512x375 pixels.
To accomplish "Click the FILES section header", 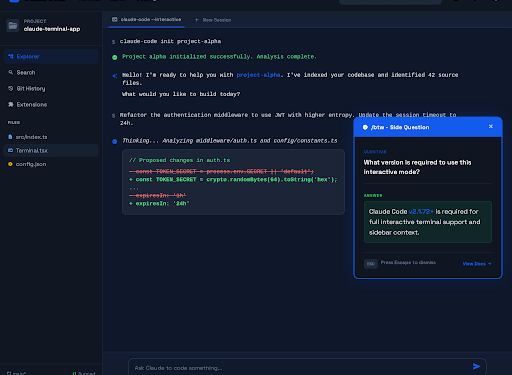I will tap(14, 123).
